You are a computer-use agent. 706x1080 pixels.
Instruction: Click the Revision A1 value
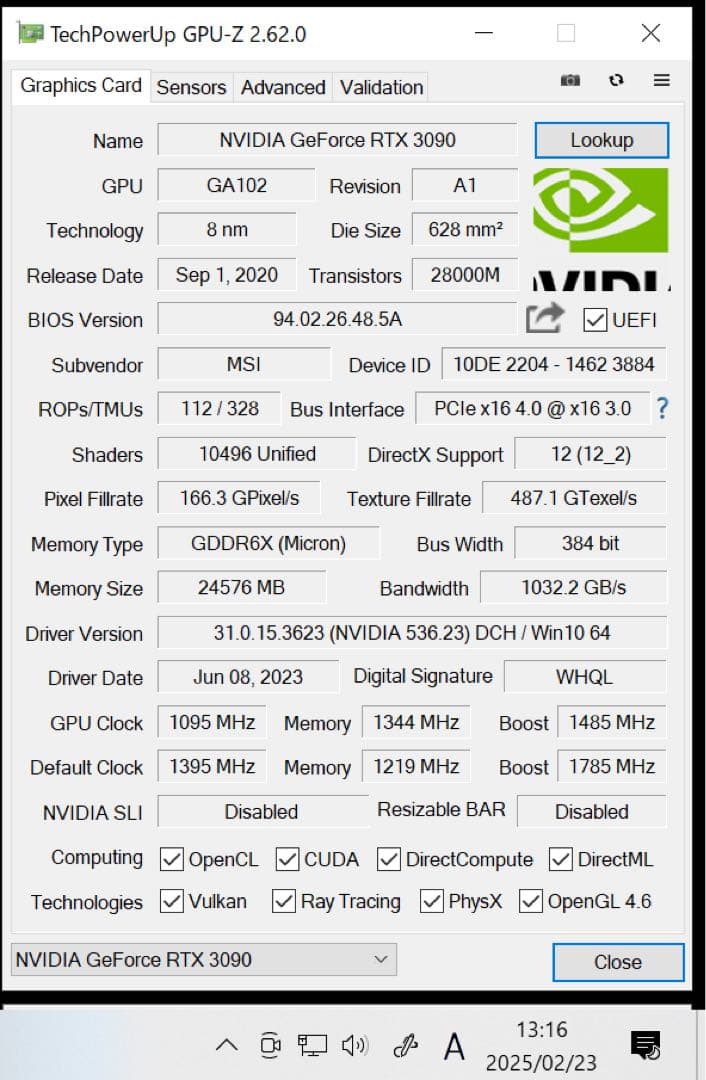pyautogui.click(x=465, y=185)
